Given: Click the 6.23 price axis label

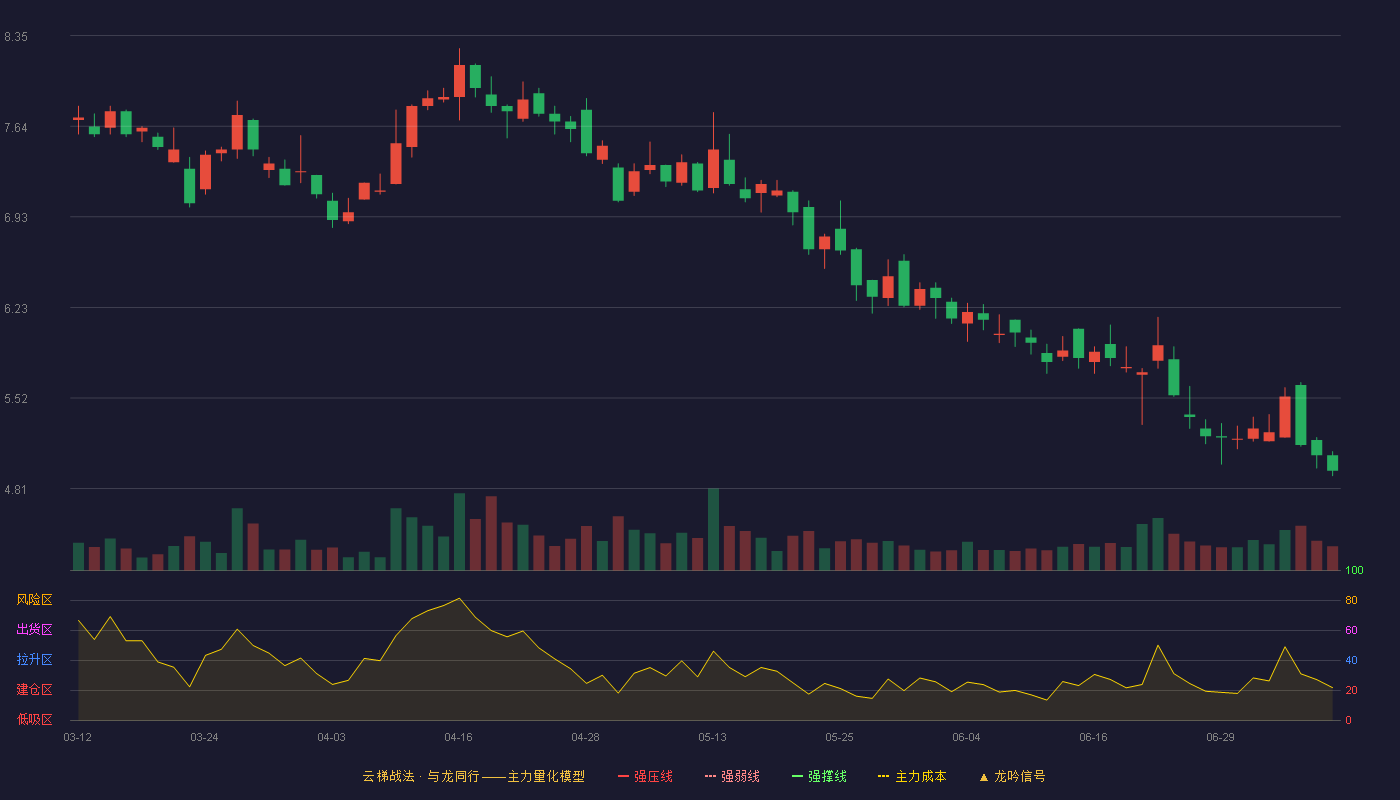Looking at the screenshot, I should pyautogui.click(x=16, y=309).
